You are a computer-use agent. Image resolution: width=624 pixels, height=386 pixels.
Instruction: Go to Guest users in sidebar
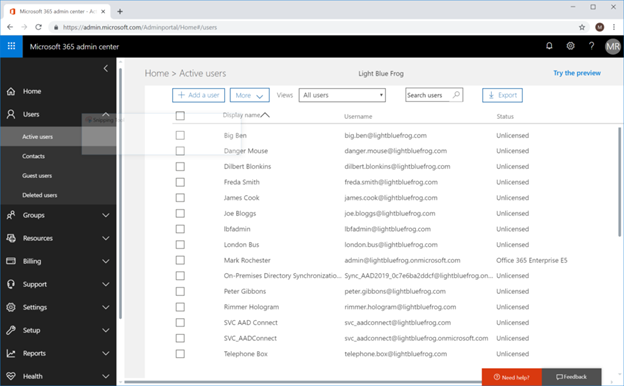[x=37, y=175]
